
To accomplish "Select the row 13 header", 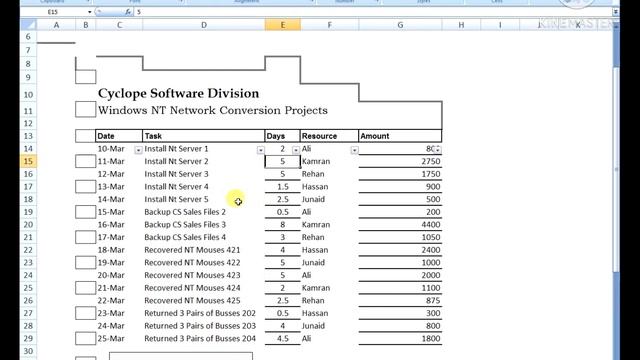I will pos(28,136).
